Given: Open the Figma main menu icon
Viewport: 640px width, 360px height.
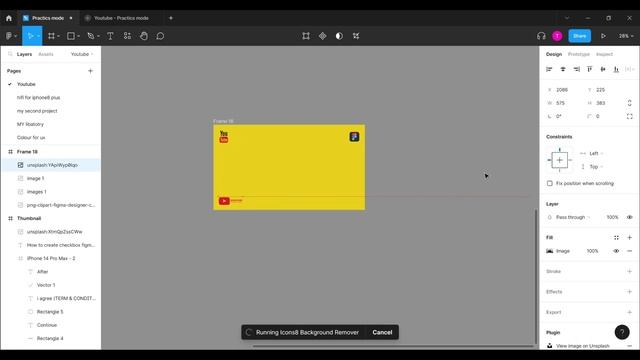Looking at the screenshot, I should coord(9,36).
